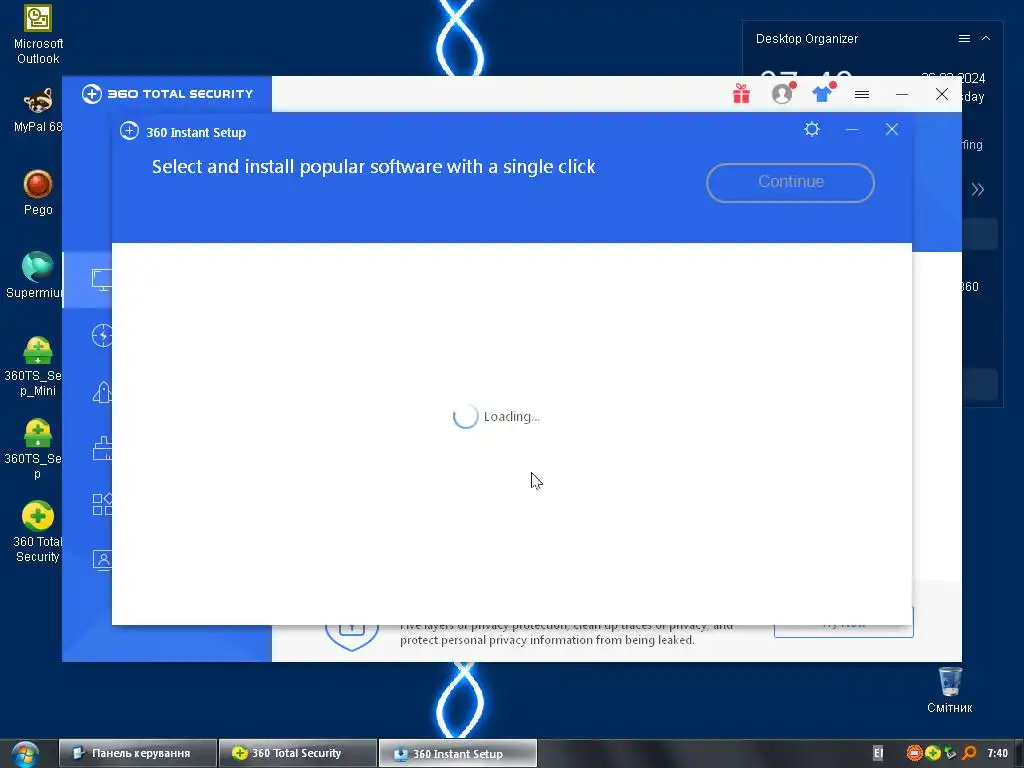Select the lightning scan sidebar icon
The height and width of the screenshot is (768, 1024).
[x=102, y=336]
